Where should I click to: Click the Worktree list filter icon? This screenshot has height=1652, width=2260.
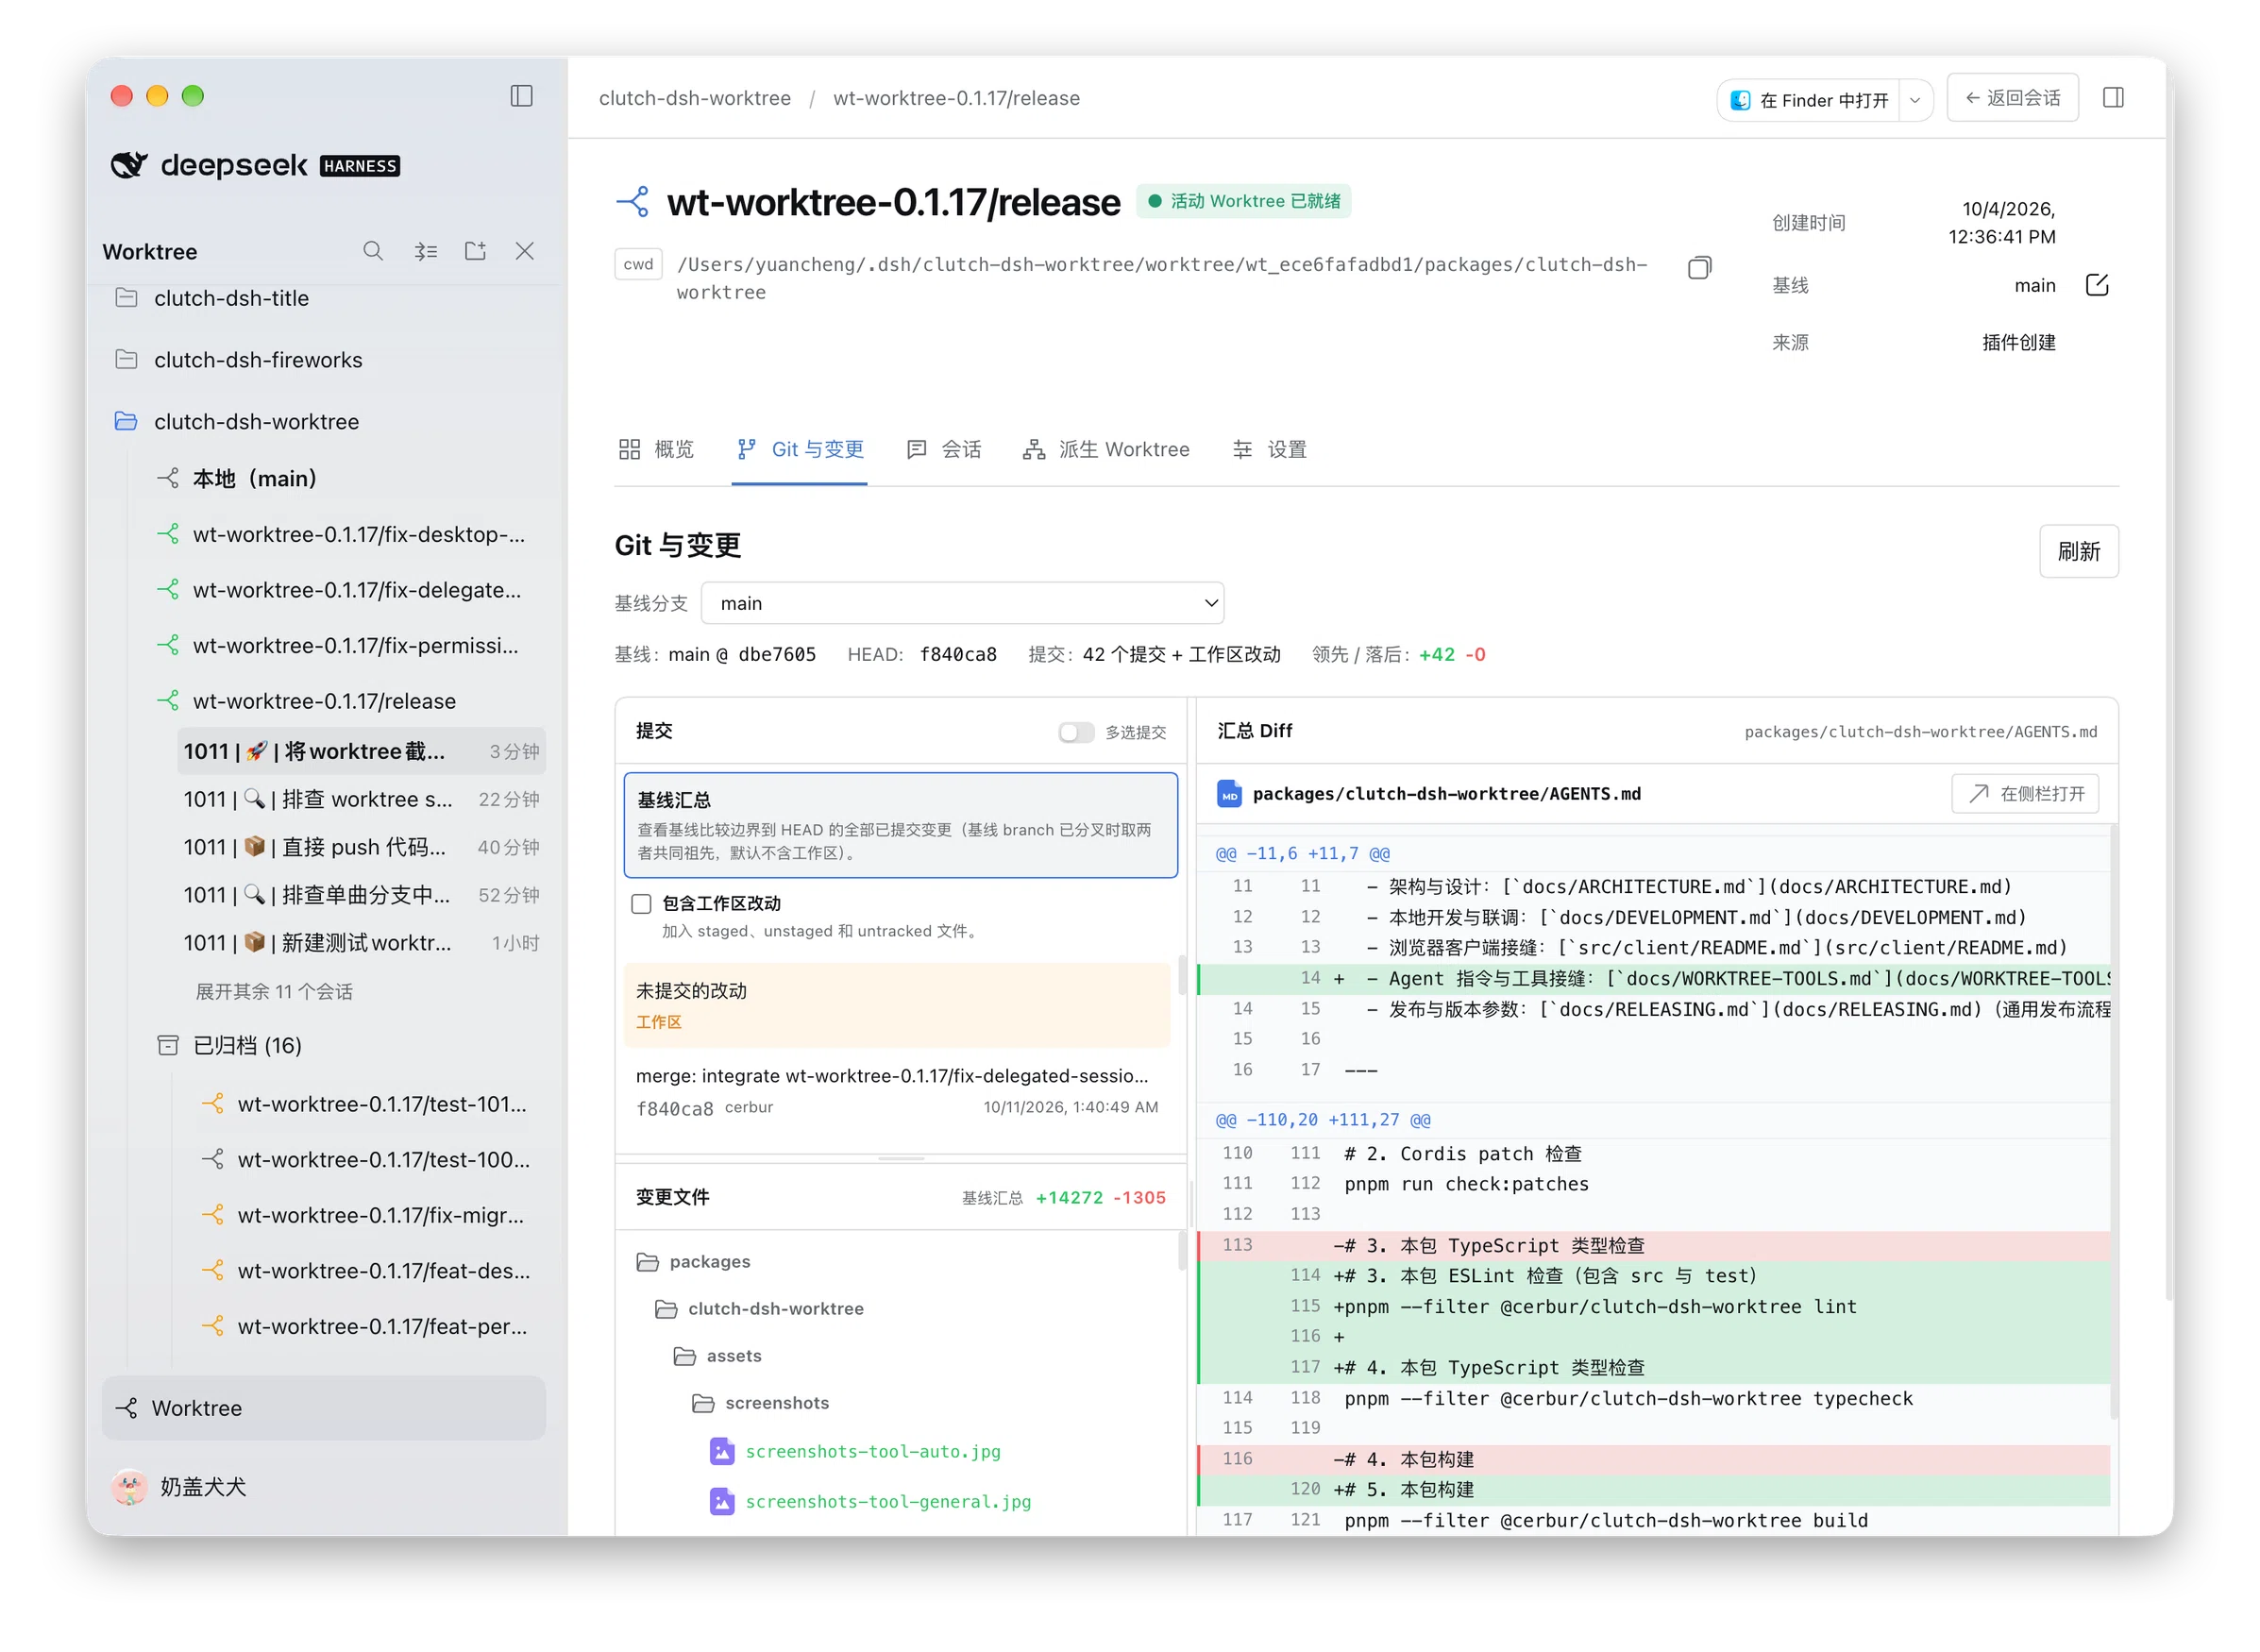(x=426, y=251)
